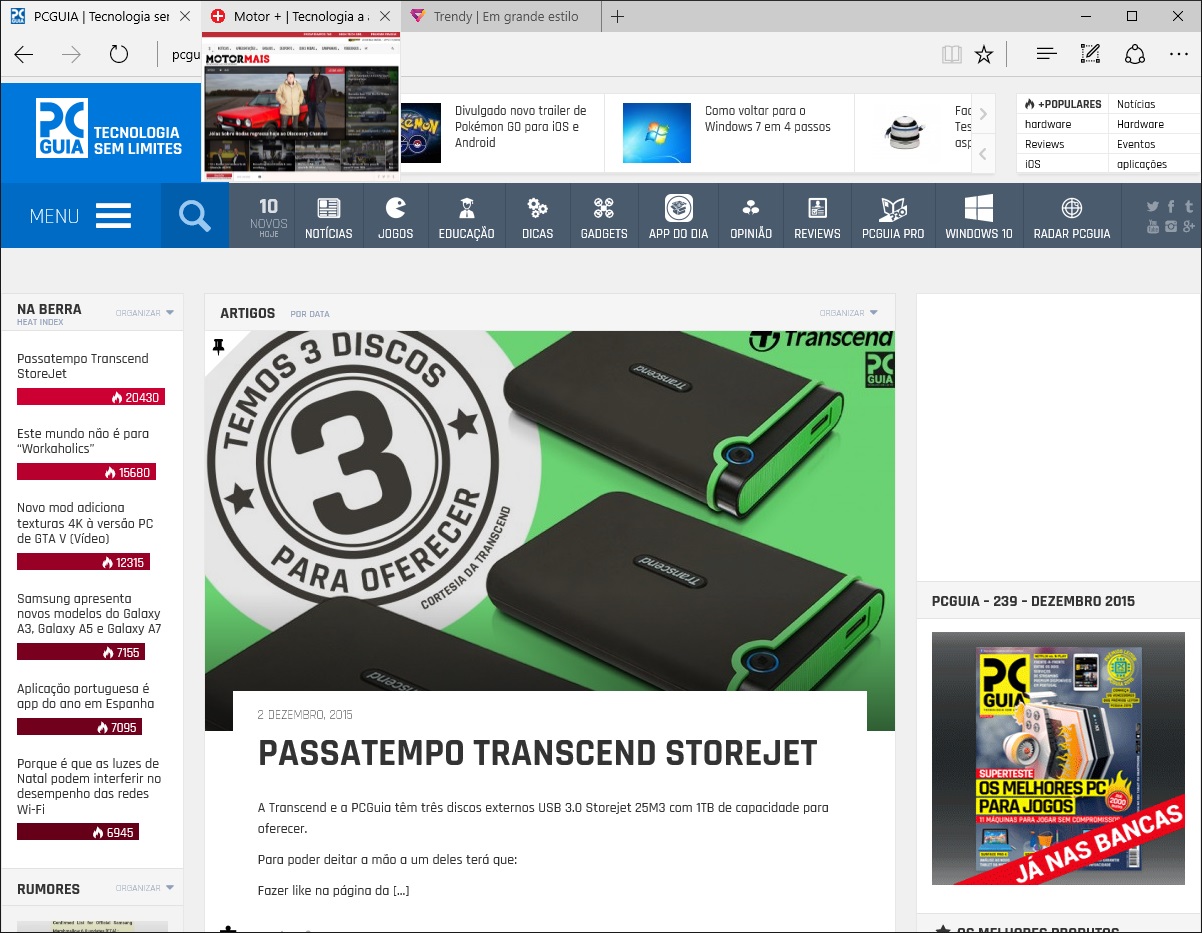
Task: Open the PCGuia magazine cover image
Action: pyautogui.click(x=1058, y=758)
